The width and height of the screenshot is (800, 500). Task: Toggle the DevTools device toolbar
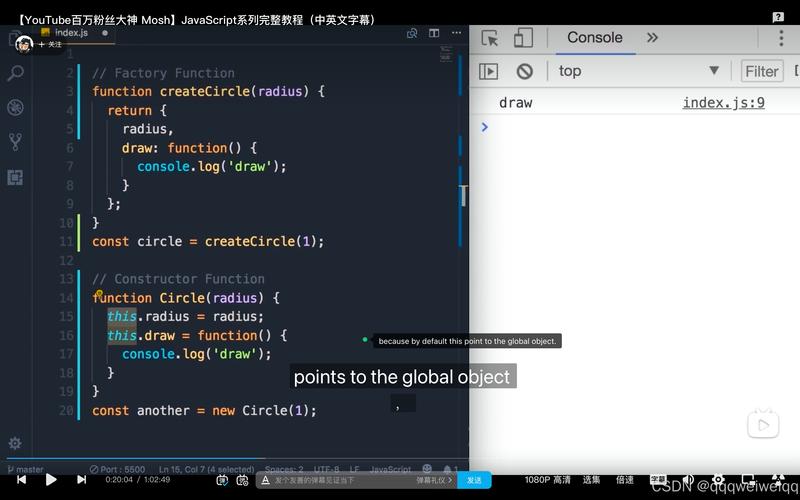[x=523, y=38]
